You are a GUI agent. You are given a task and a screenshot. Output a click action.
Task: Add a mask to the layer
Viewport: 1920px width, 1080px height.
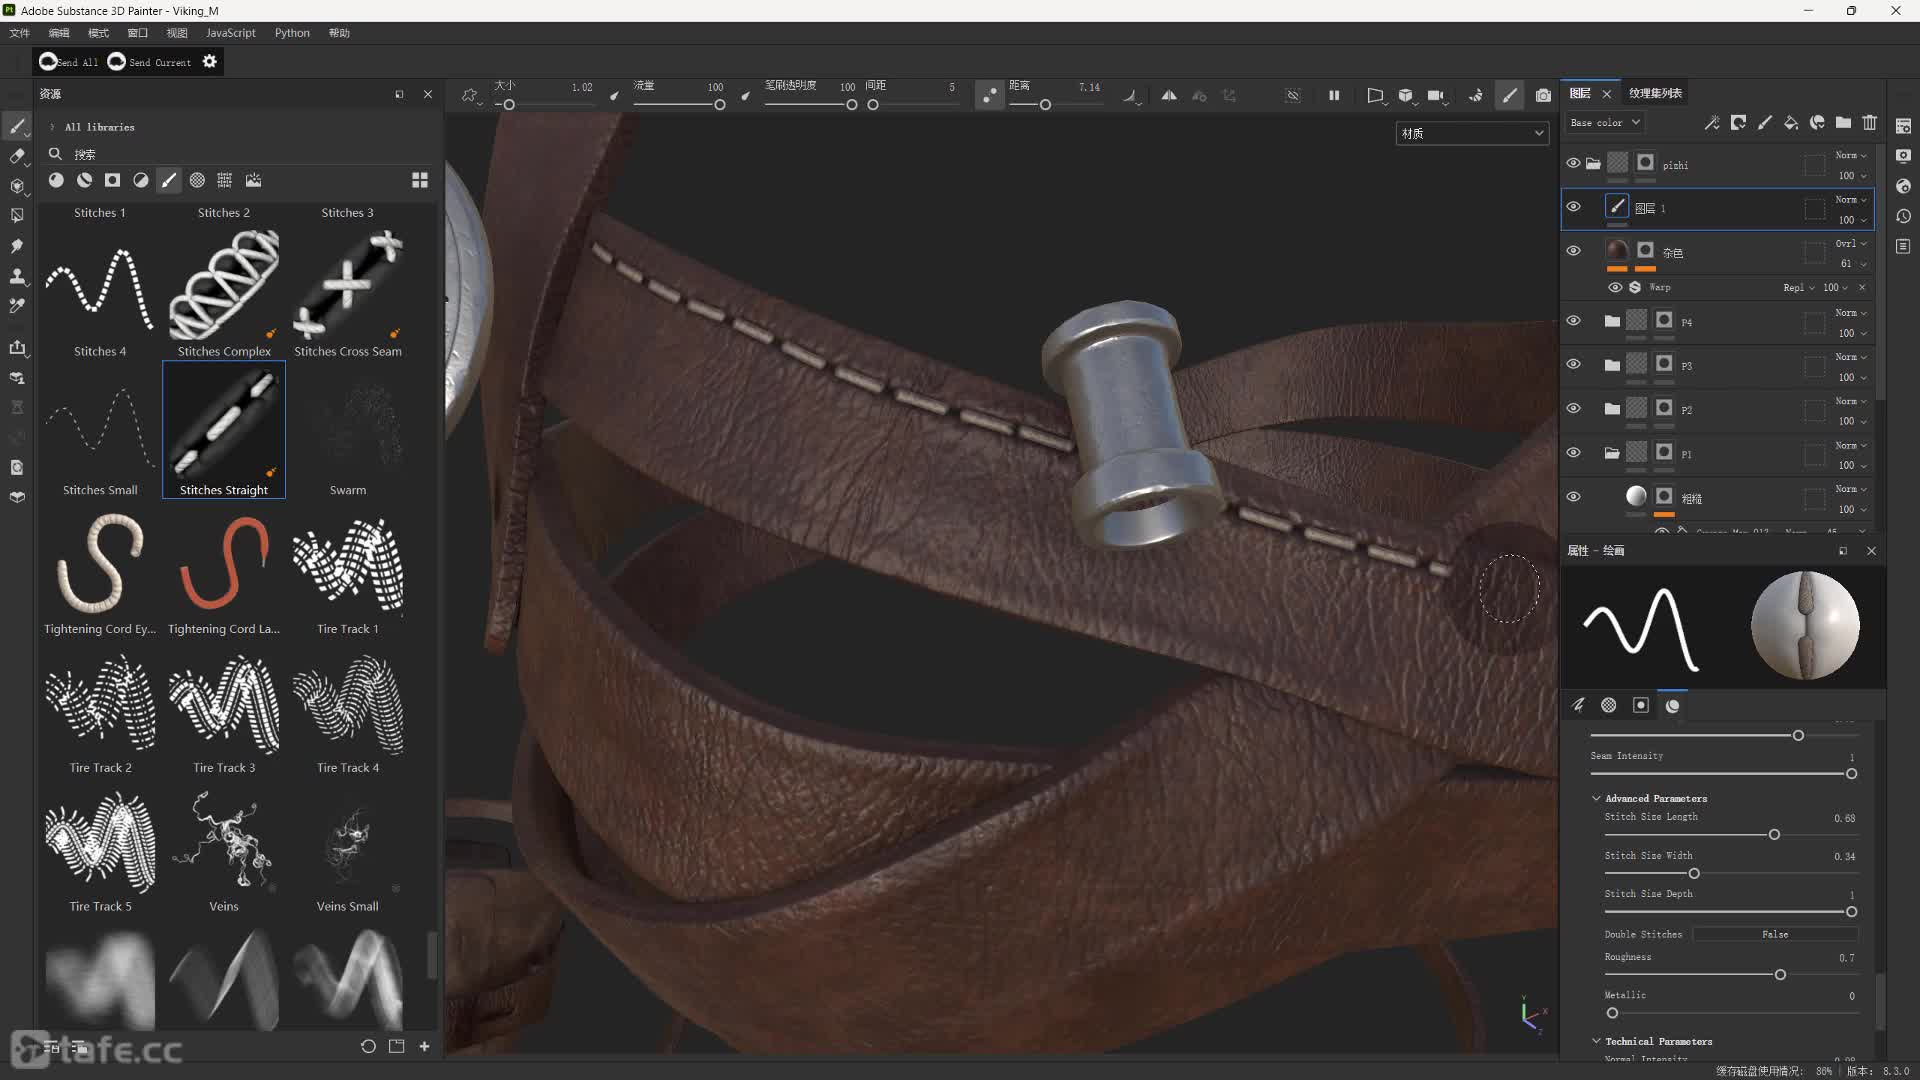pyautogui.click(x=1738, y=122)
